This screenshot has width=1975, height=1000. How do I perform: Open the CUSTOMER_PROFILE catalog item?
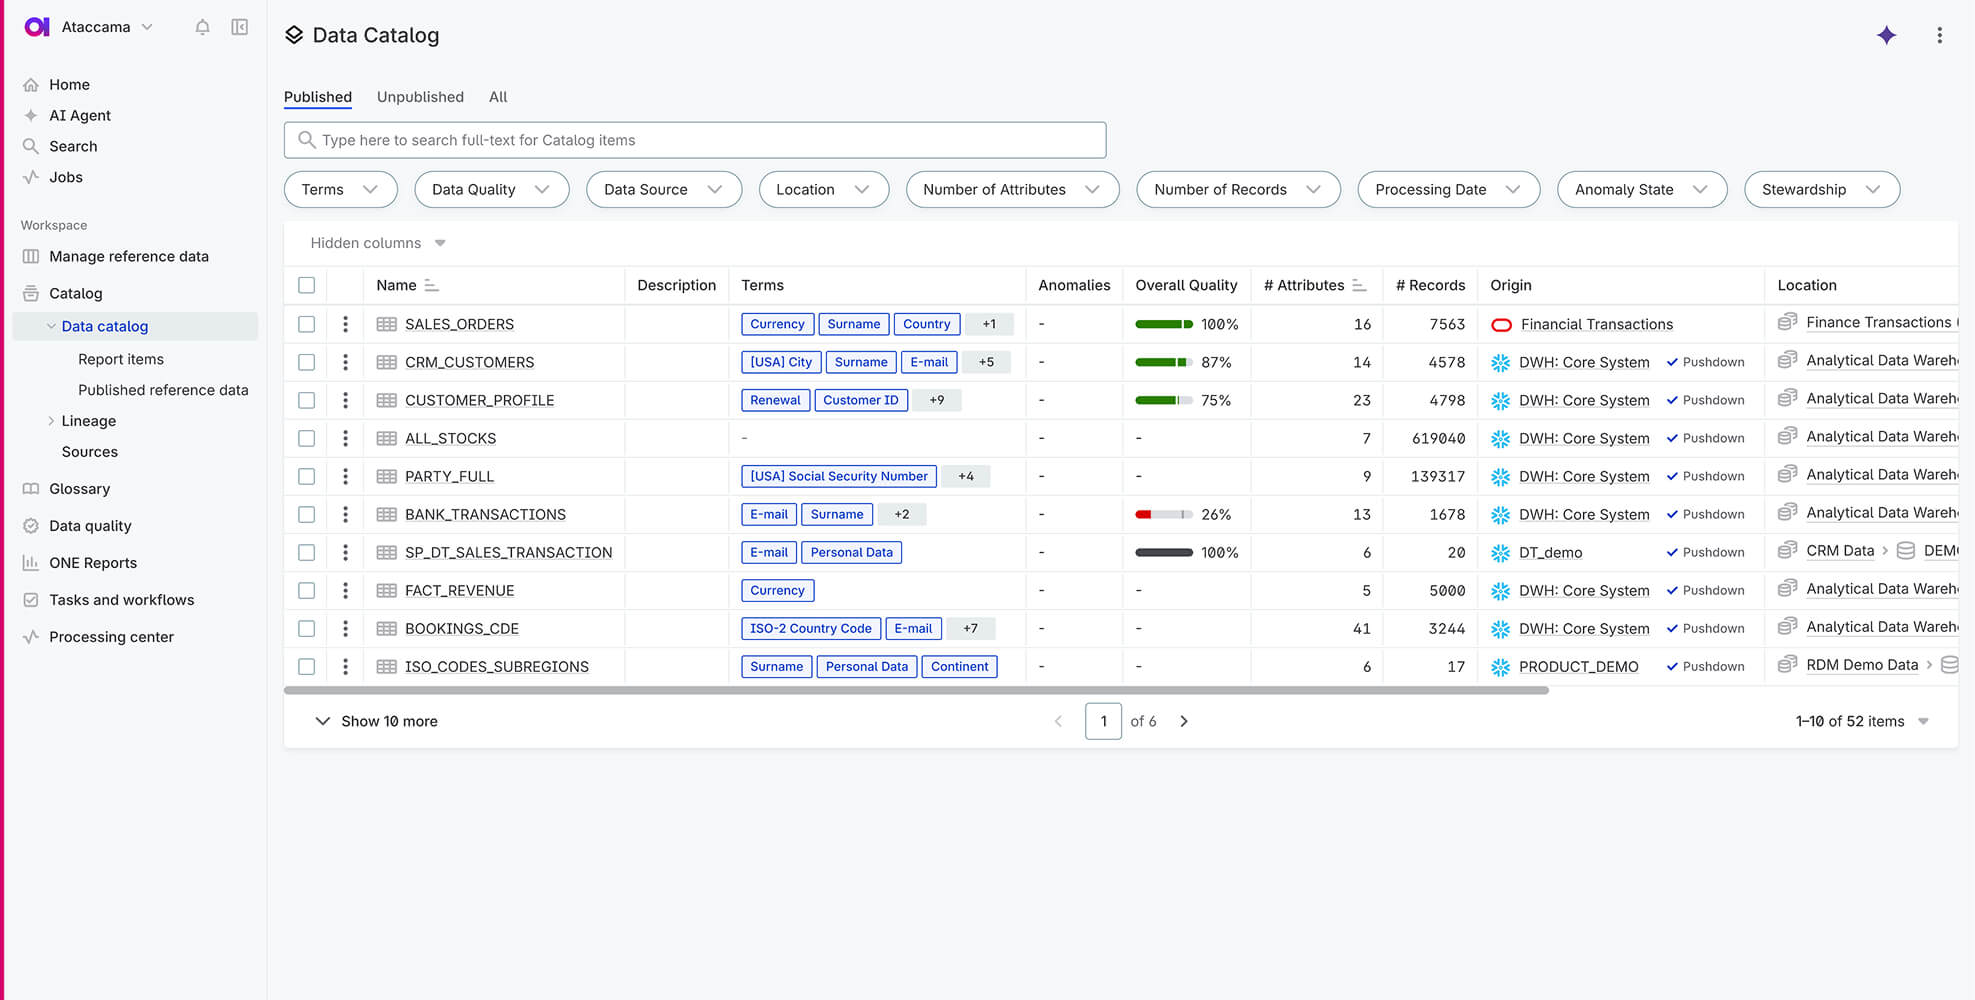pyautogui.click(x=479, y=400)
